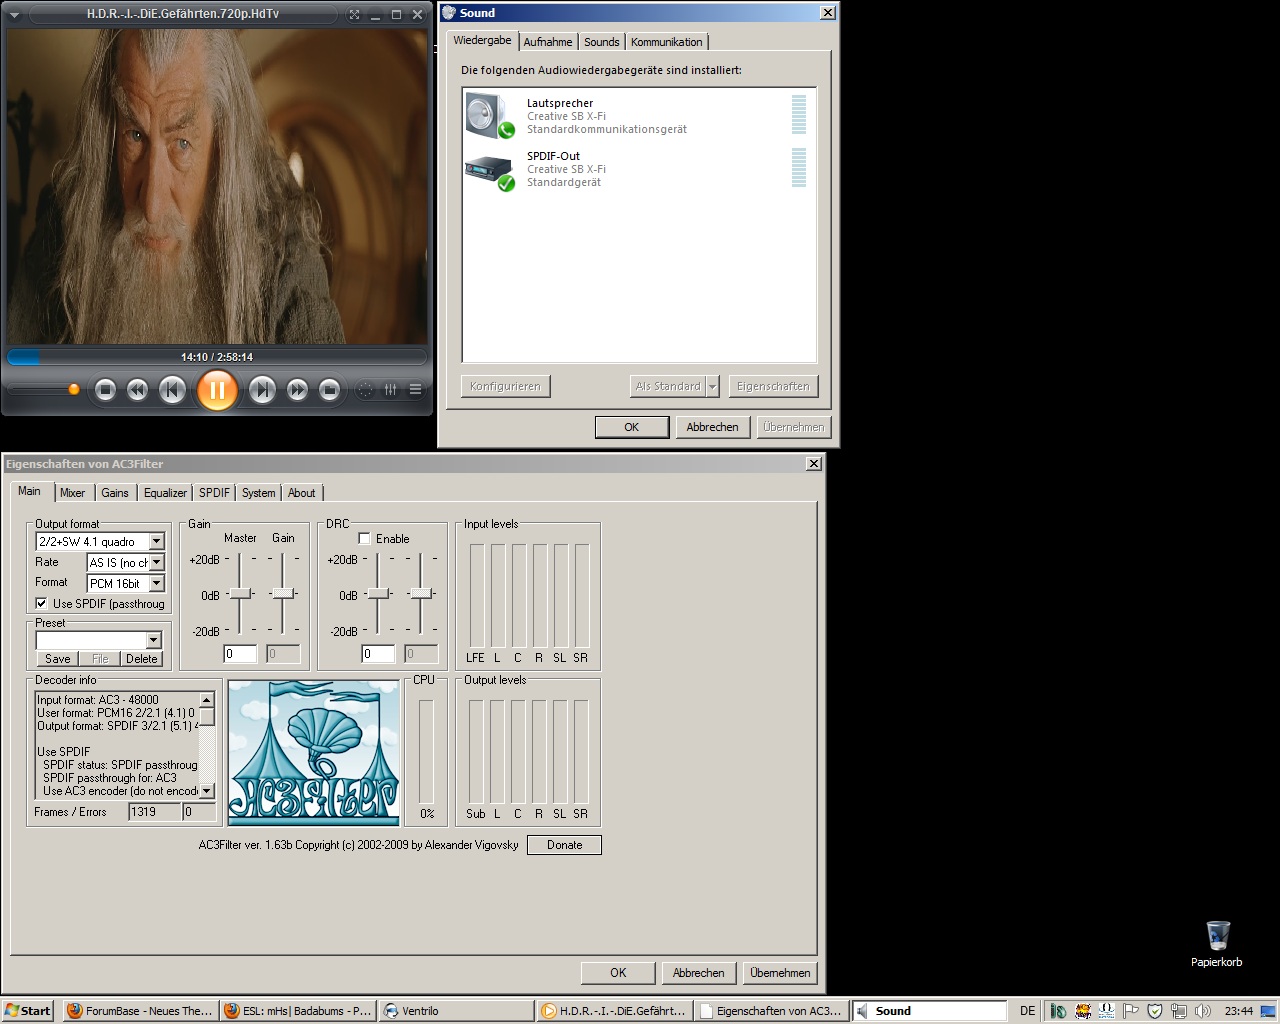The image size is (1280, 1024).
Task: Click the DE language indicator
Action: click(1027, 1011)
